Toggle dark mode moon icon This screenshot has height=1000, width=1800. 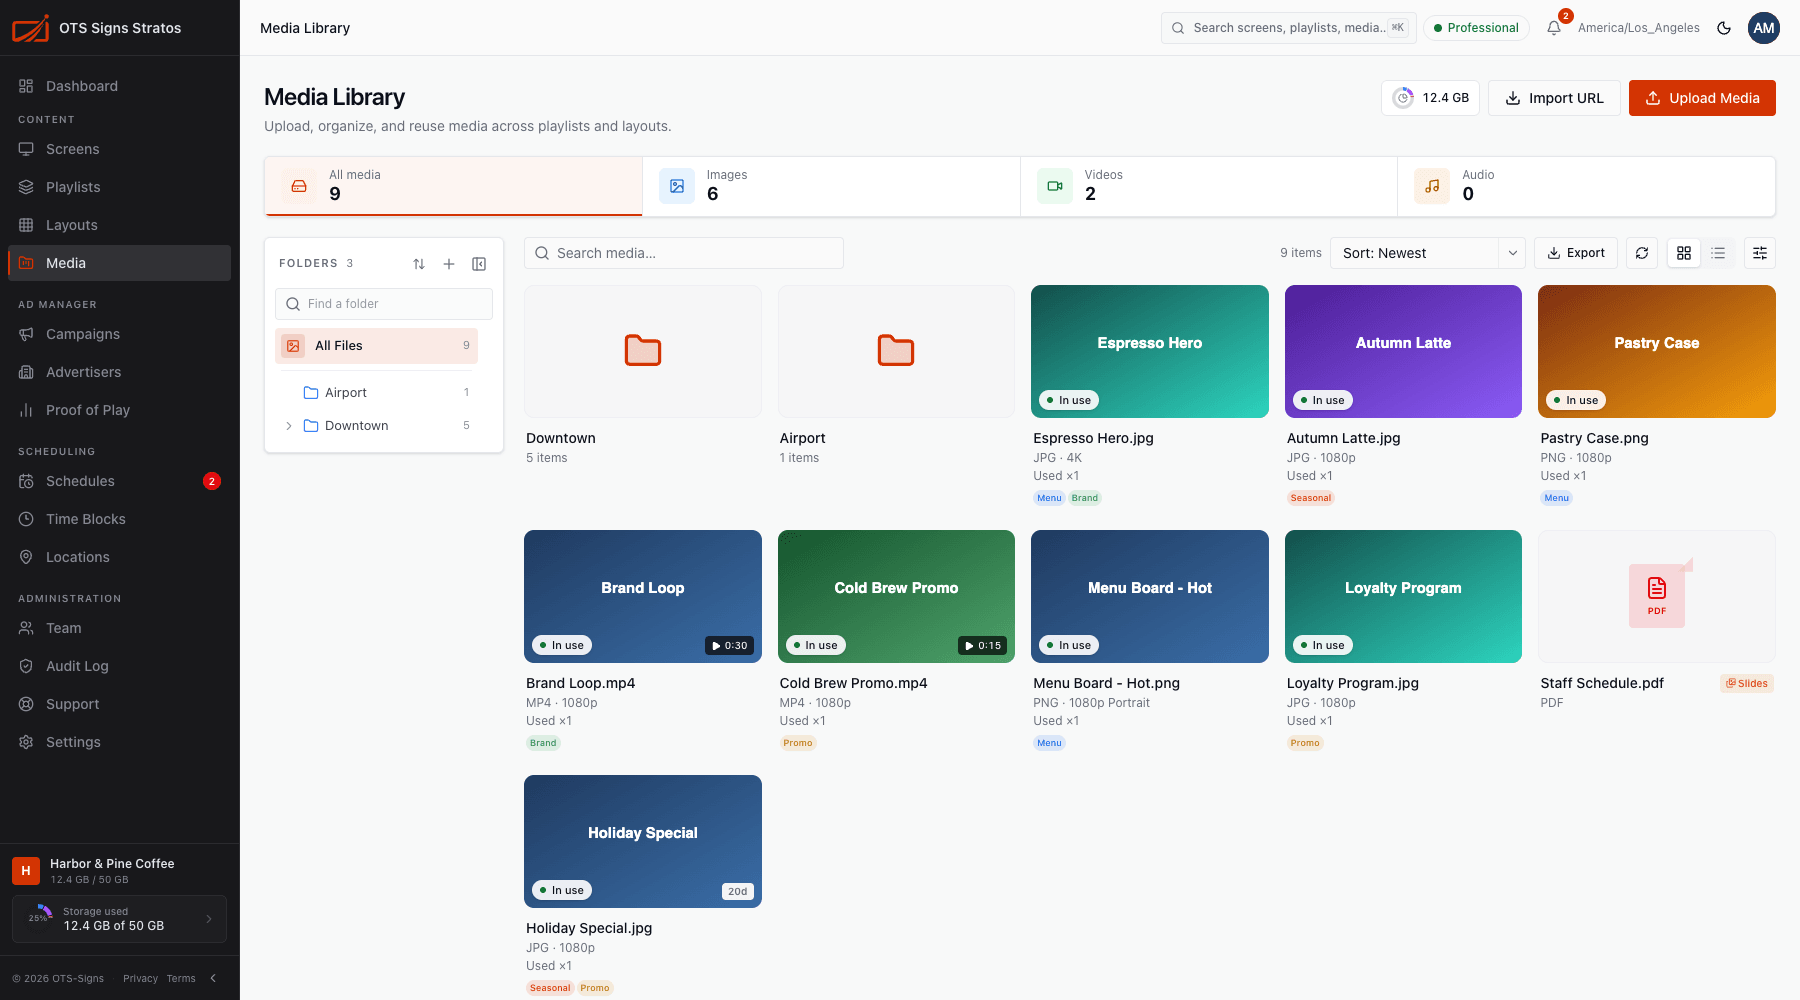[1724, 28]
